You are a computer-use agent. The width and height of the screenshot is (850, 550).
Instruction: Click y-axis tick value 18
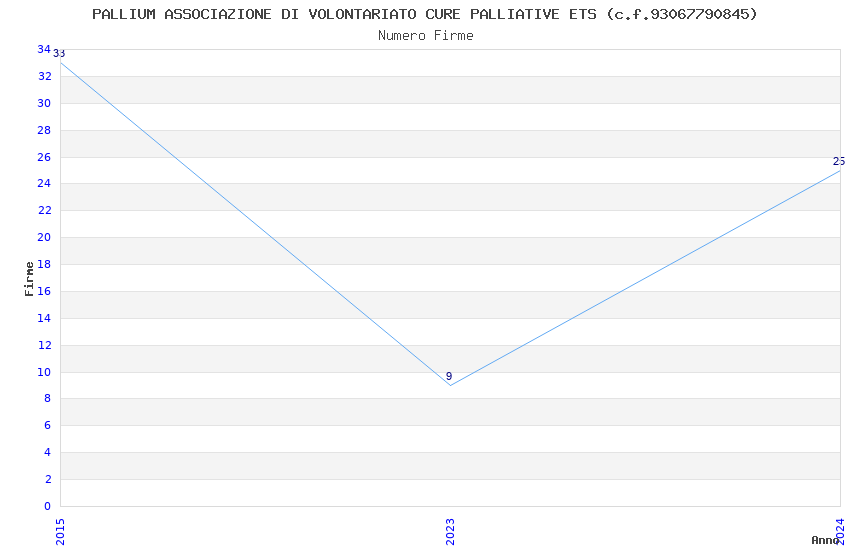pos(44,264)
